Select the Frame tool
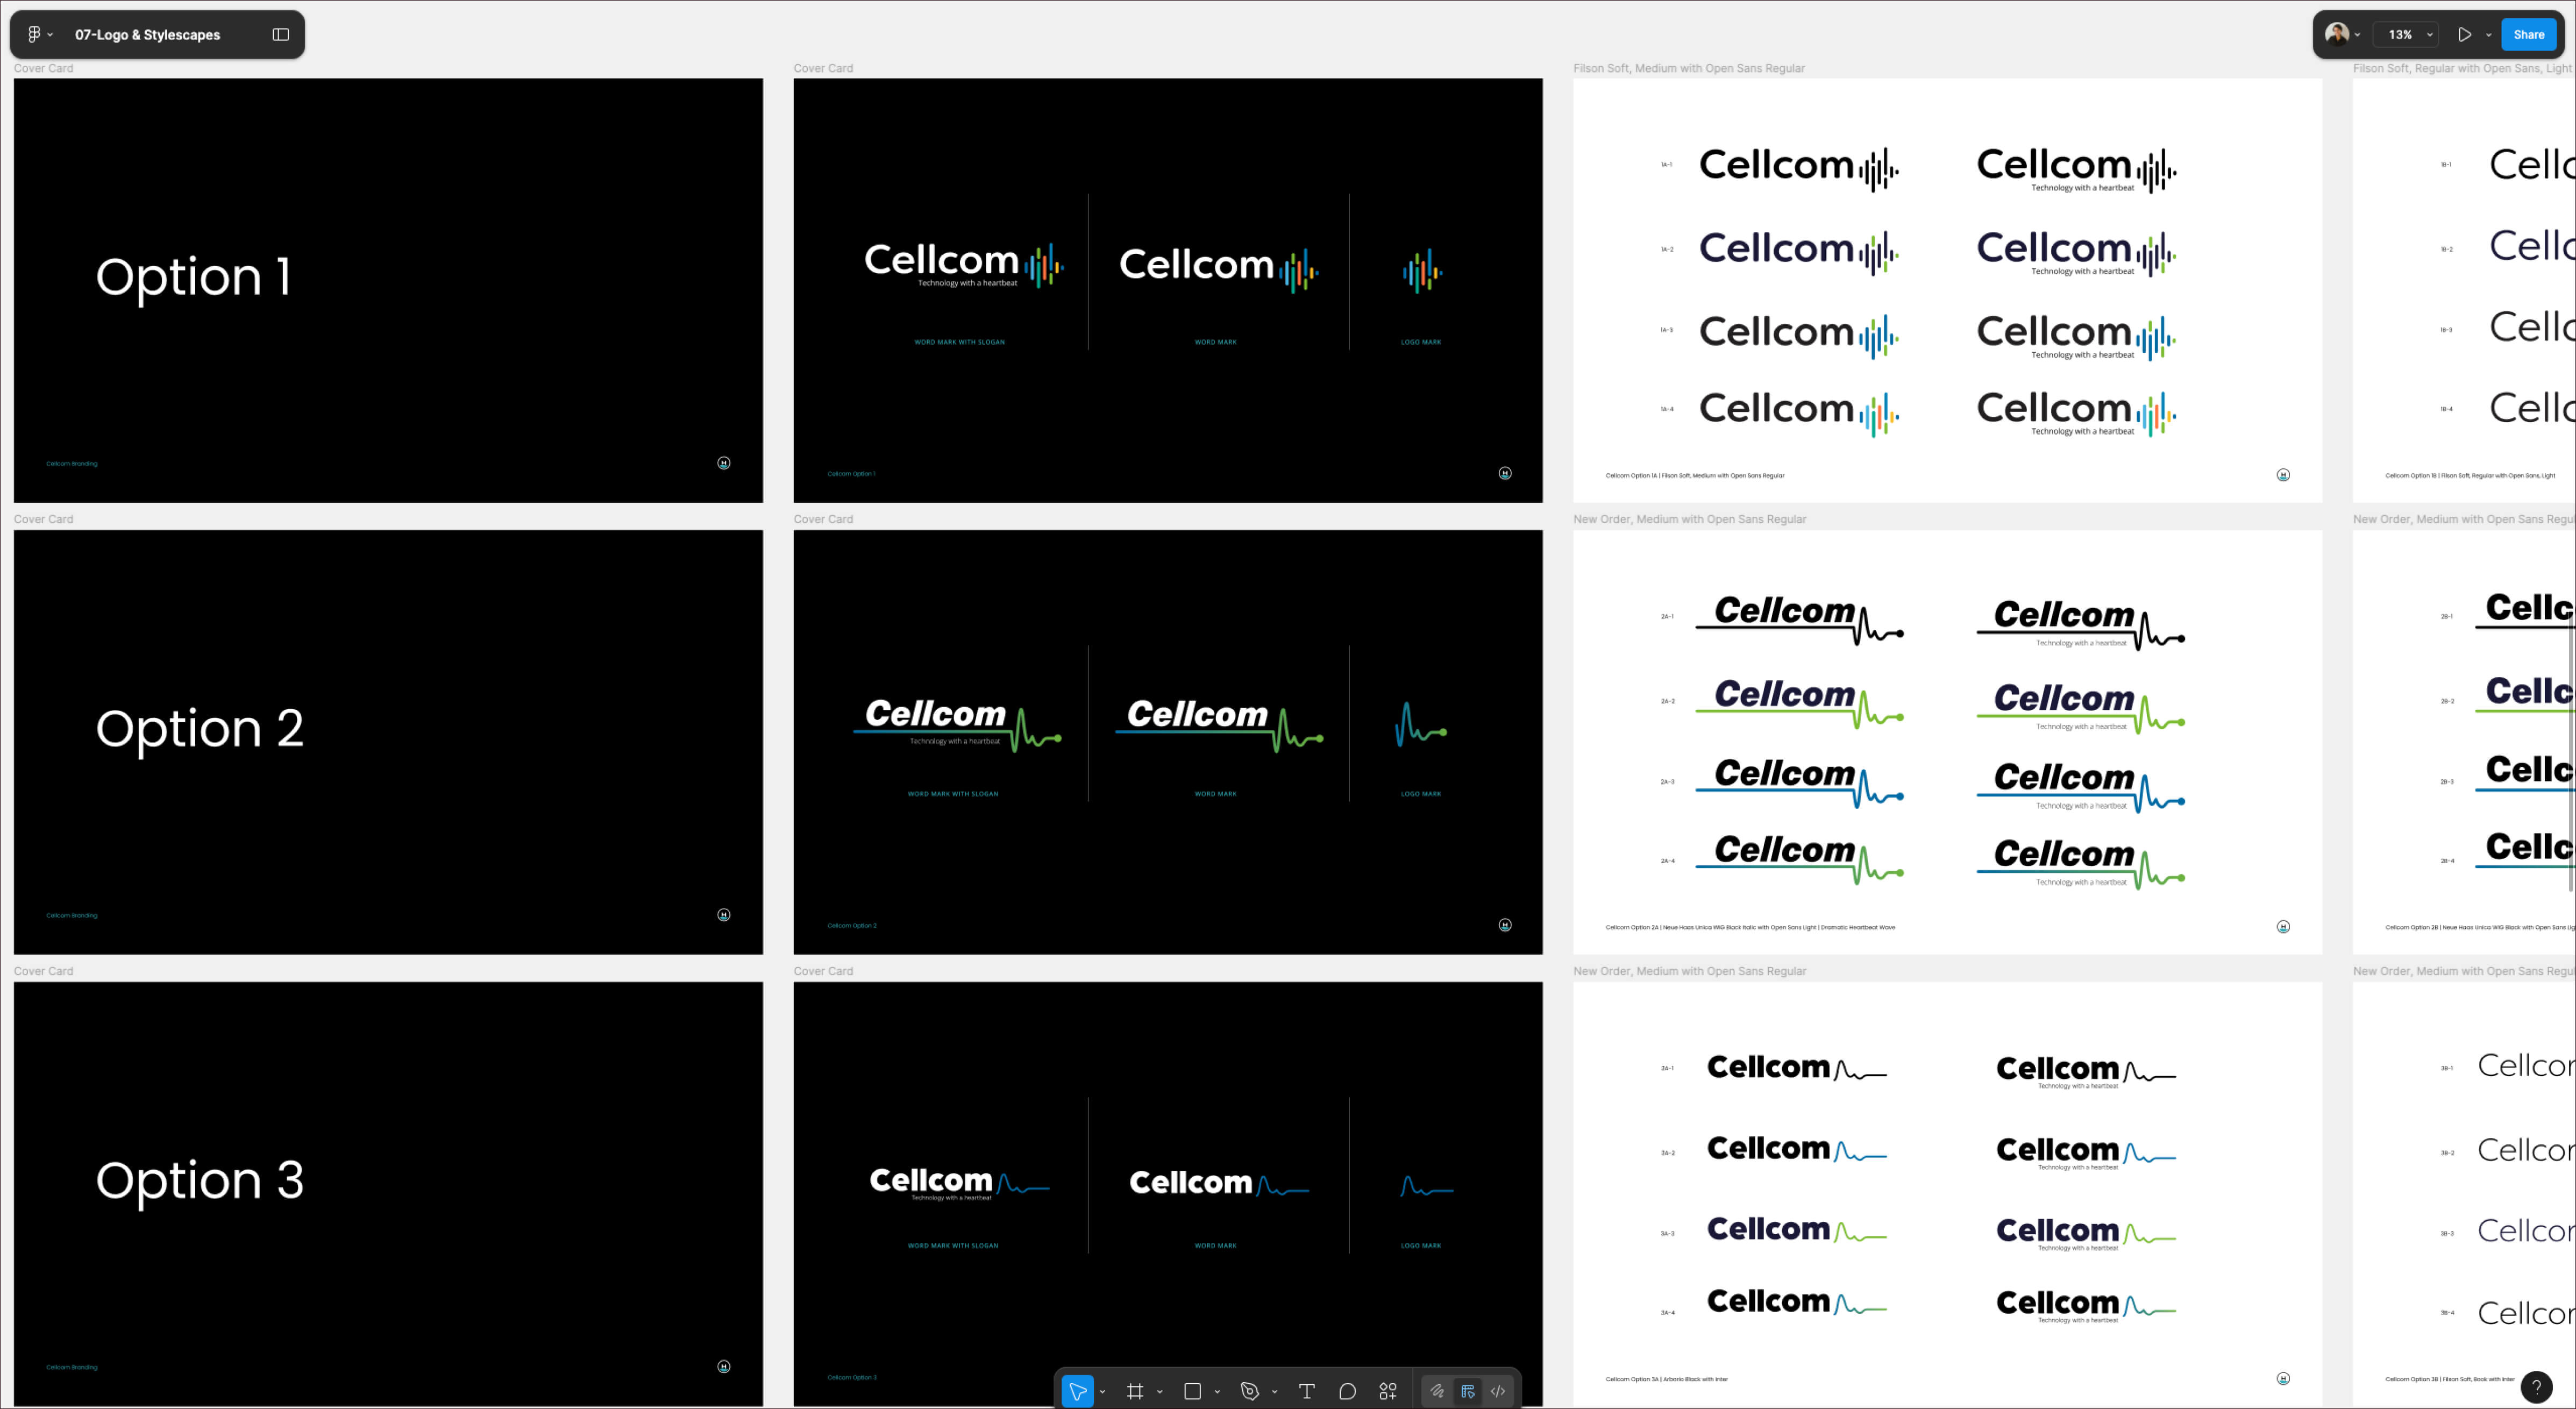This screenshot has height=1409, width=2576. (x=1135, y=1390)
